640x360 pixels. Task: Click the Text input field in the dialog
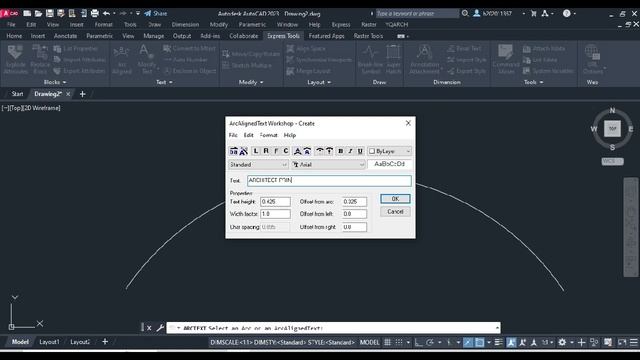pyautogui.click(x=329, y=180)
